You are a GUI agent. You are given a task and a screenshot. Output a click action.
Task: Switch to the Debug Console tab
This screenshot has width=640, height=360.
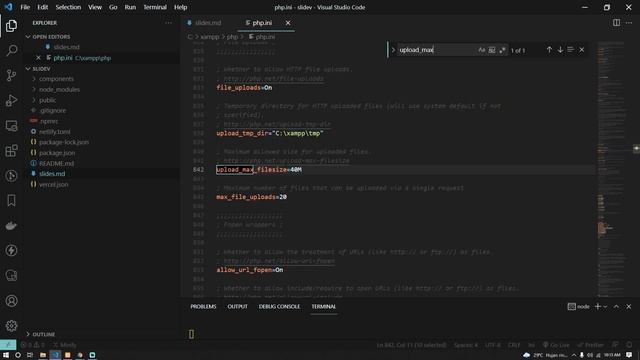click(279, 307)
